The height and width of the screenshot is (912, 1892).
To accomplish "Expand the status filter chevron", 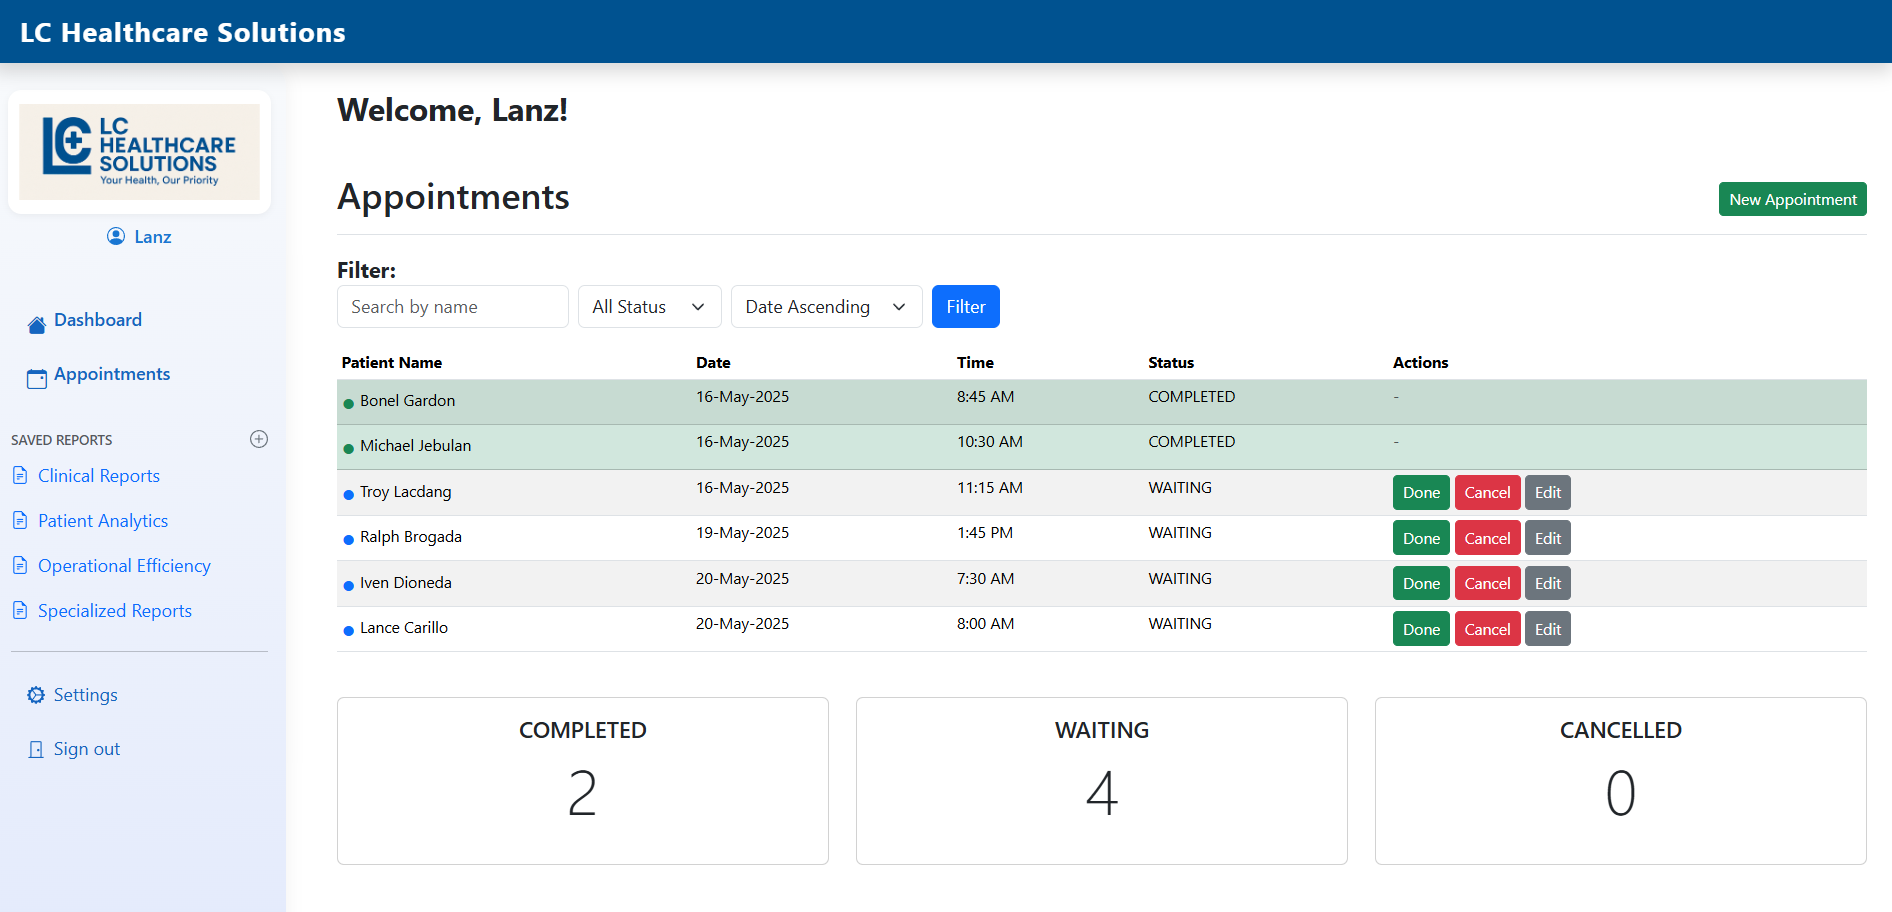I will coord(699,307).
